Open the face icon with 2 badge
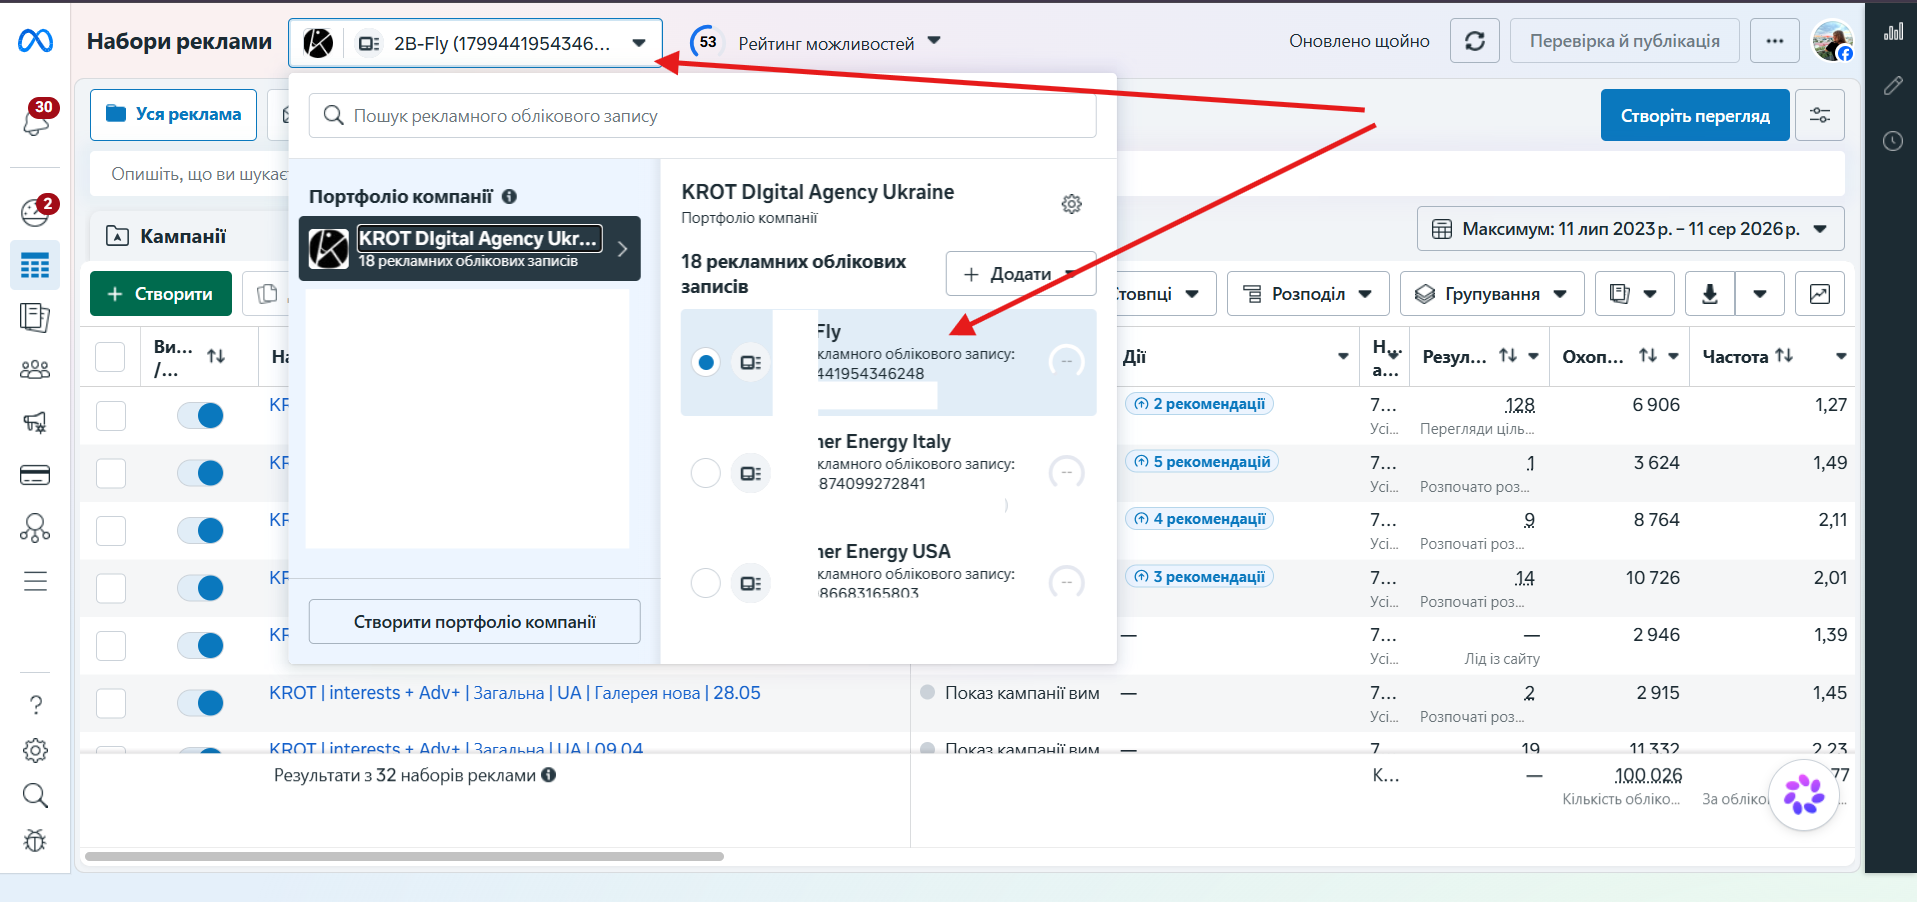1917x902 pixels. pos(36,212)
